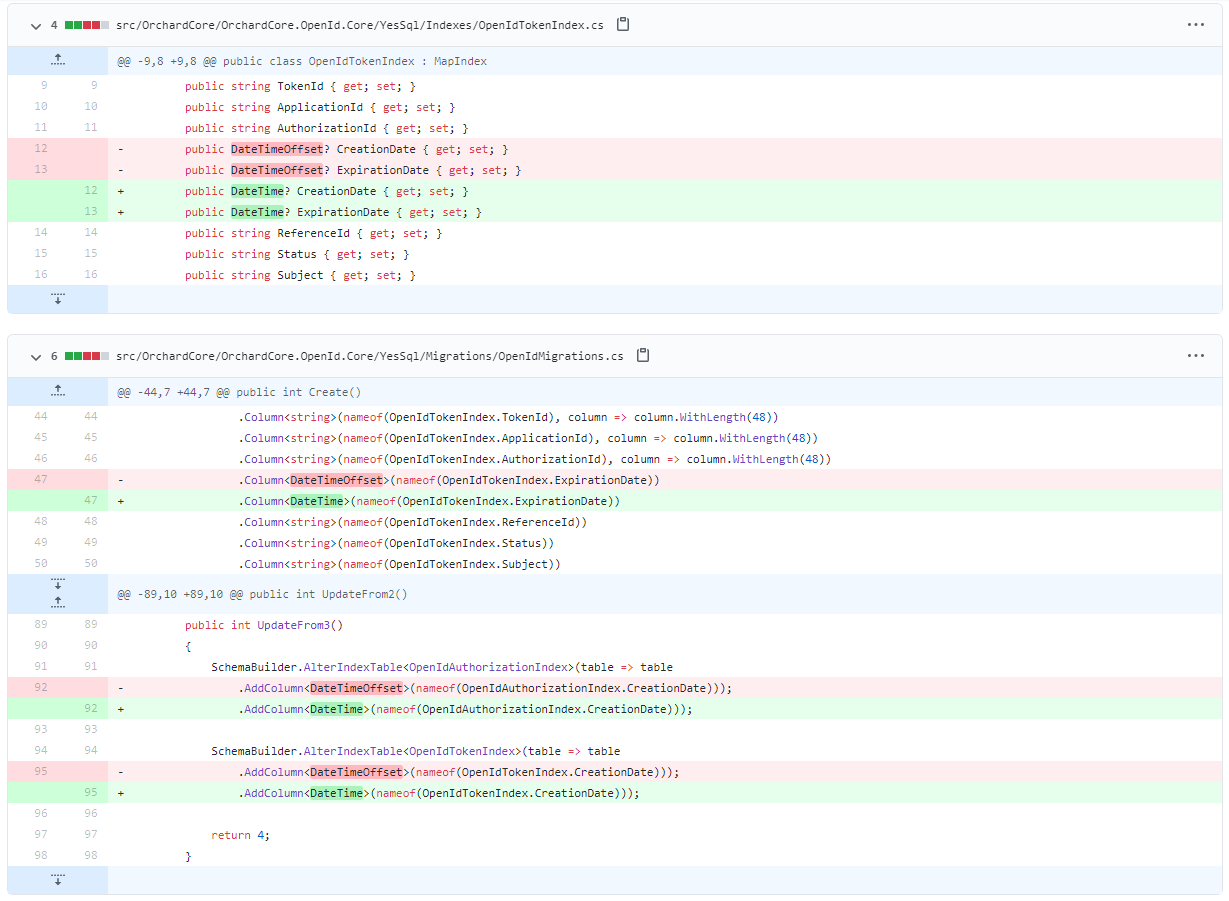Click the diffstat count 4 for OpenIdTokenIndex.cs
1229x901 pixels.
[x=54, y=24]
